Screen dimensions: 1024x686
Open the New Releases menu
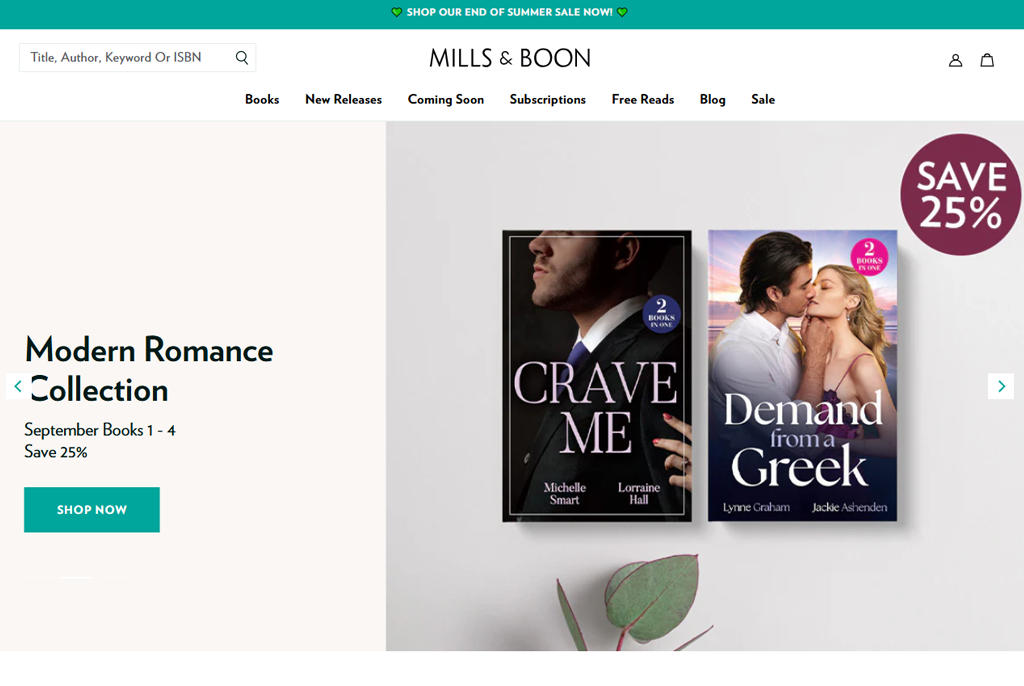tap(344, 99)
